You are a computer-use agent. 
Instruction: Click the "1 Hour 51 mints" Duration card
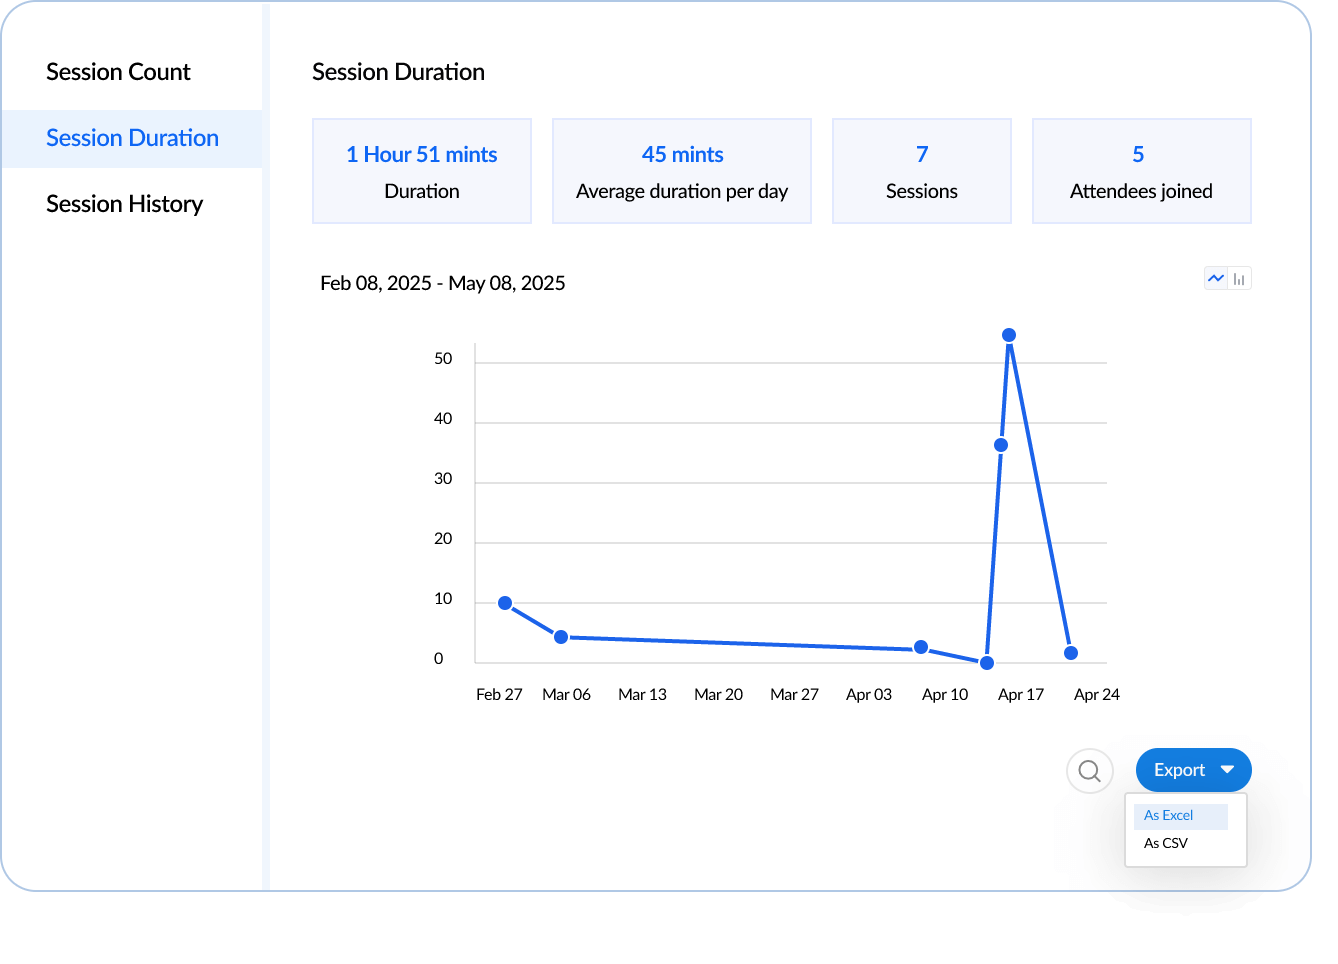421,171
